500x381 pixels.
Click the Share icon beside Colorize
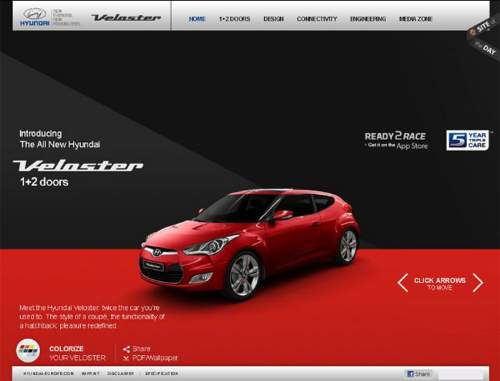coord(126,349)
